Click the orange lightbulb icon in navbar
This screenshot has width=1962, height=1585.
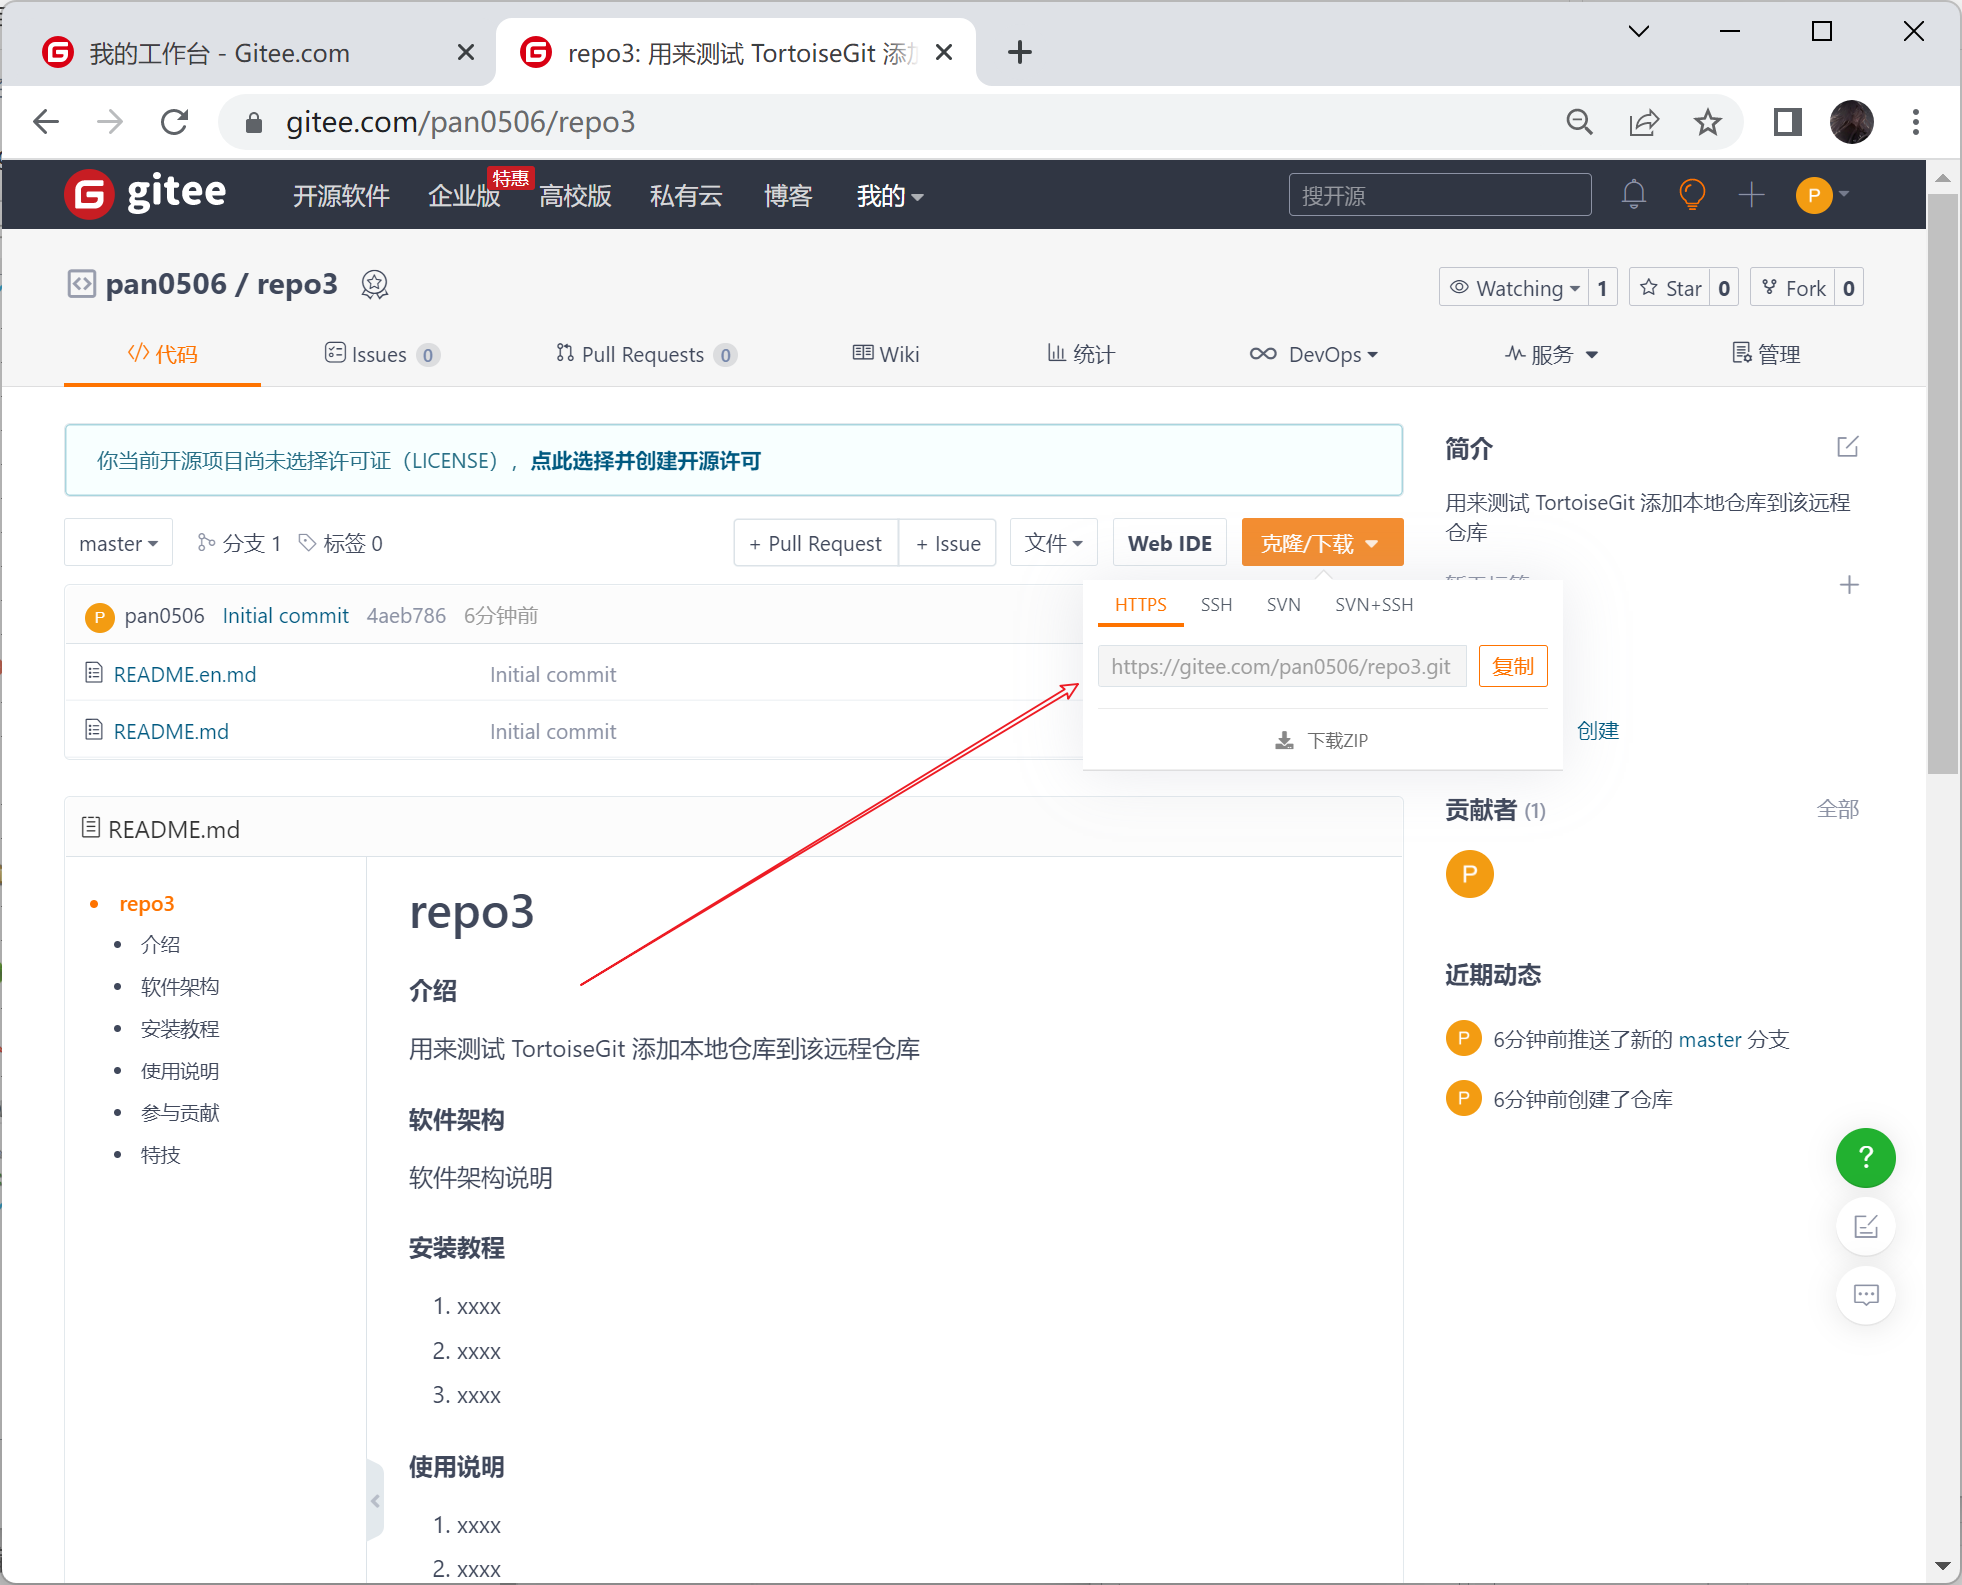pyautogui.click(x=1691, y=194)
